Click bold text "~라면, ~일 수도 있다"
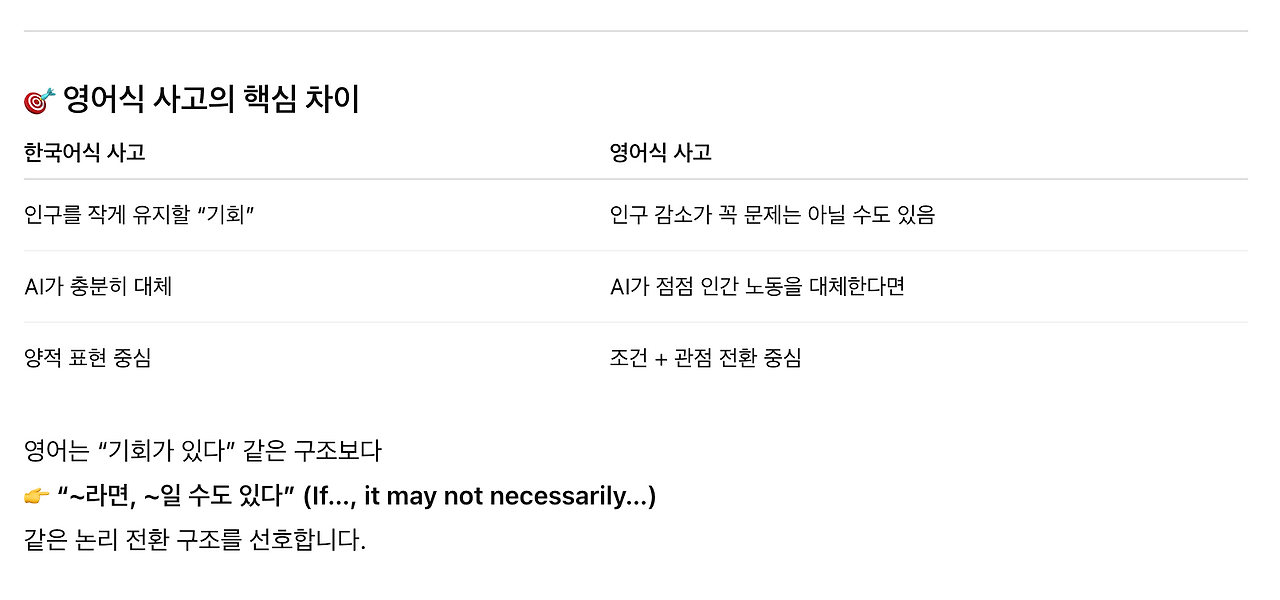The height and width of the screenshot is (600, 1280). coord(176,496)
